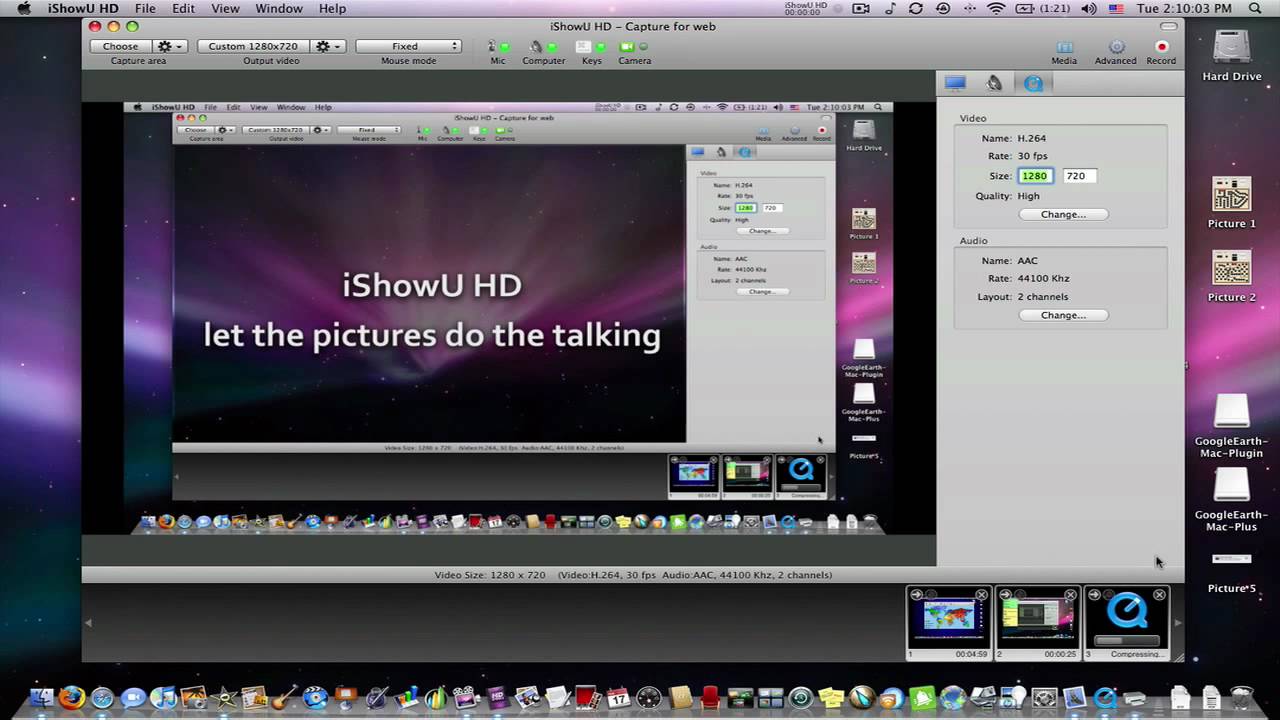This screenshot has height=720, width=1280.
Task: Click the Video section Change button
Action: coord(1062,214)
